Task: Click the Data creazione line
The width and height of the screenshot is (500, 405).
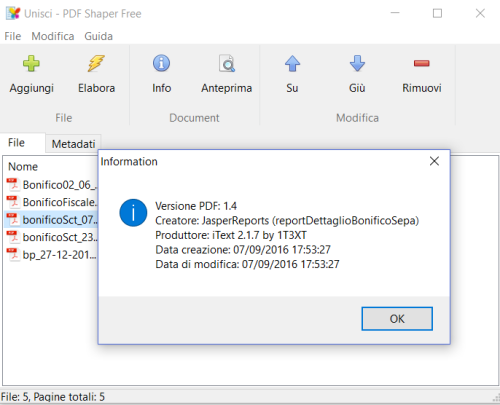Action: pos(243,250)
